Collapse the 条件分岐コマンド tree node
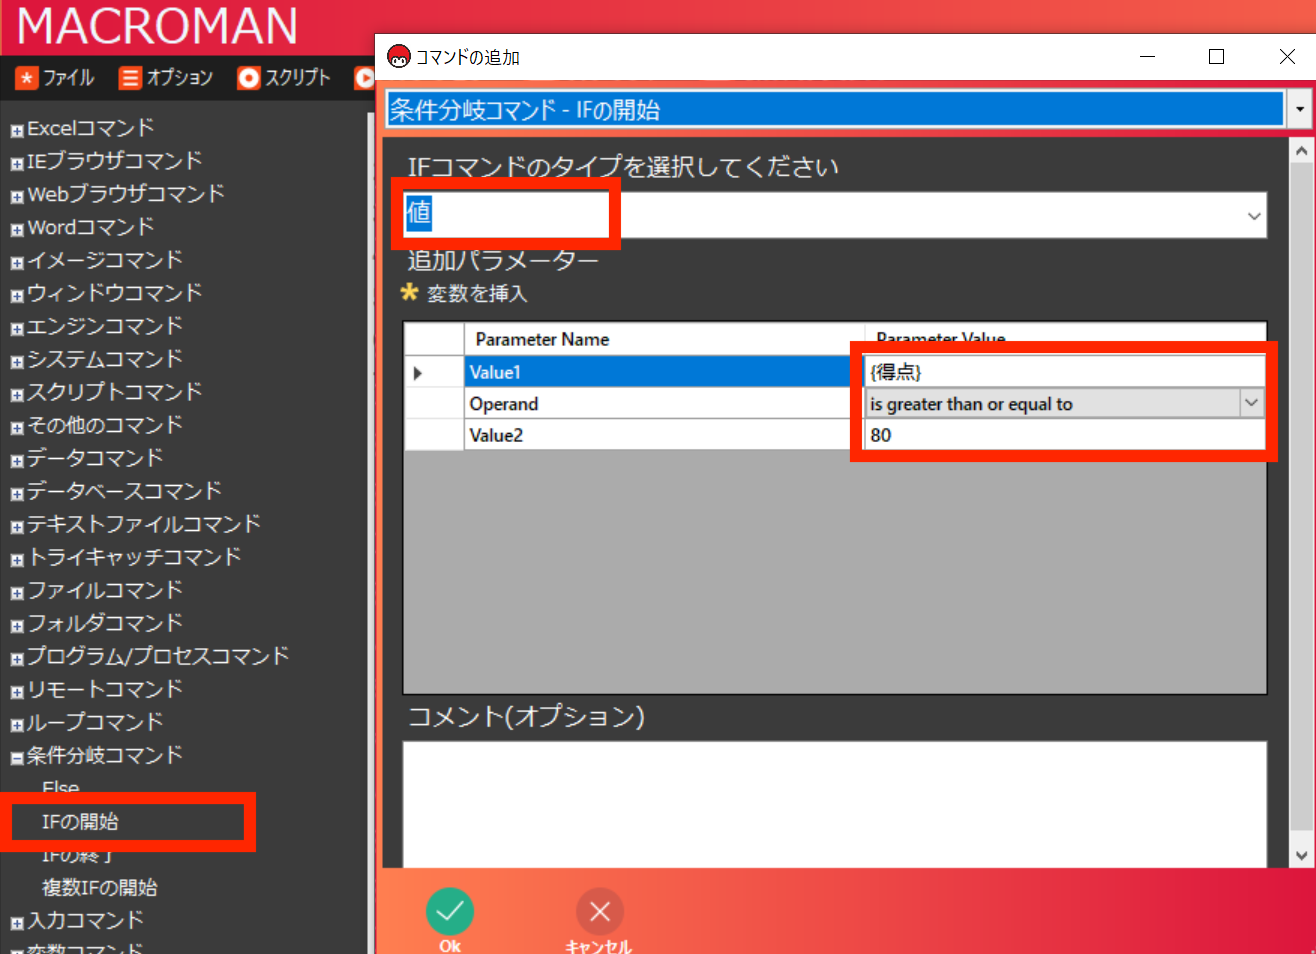This screenshot has height=954, width=1316. (x=17, y=757)
